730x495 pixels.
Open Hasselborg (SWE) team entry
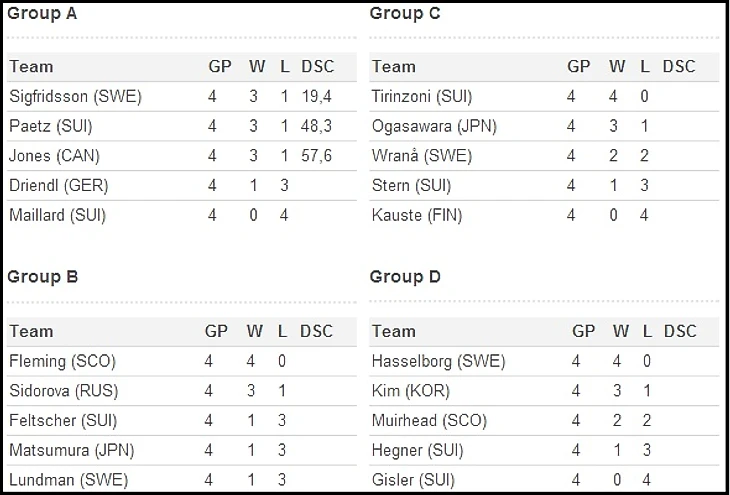(x=438, y=361)
